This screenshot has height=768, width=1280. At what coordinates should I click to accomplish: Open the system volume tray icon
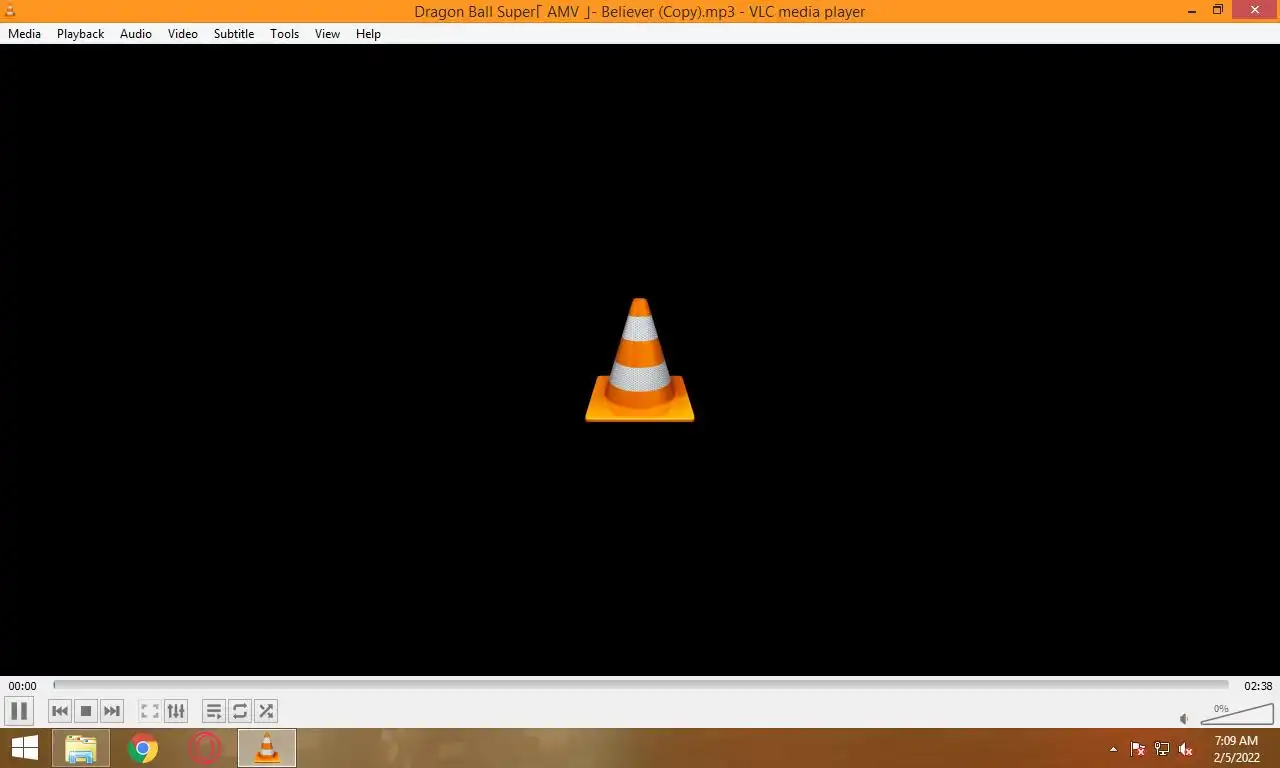pyautogui.click(x=1186, y=749)
